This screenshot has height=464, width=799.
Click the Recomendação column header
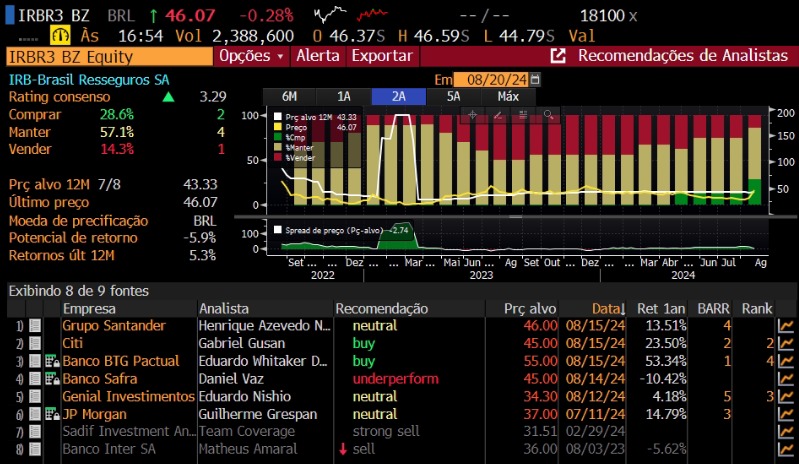[x=382, y=309]
